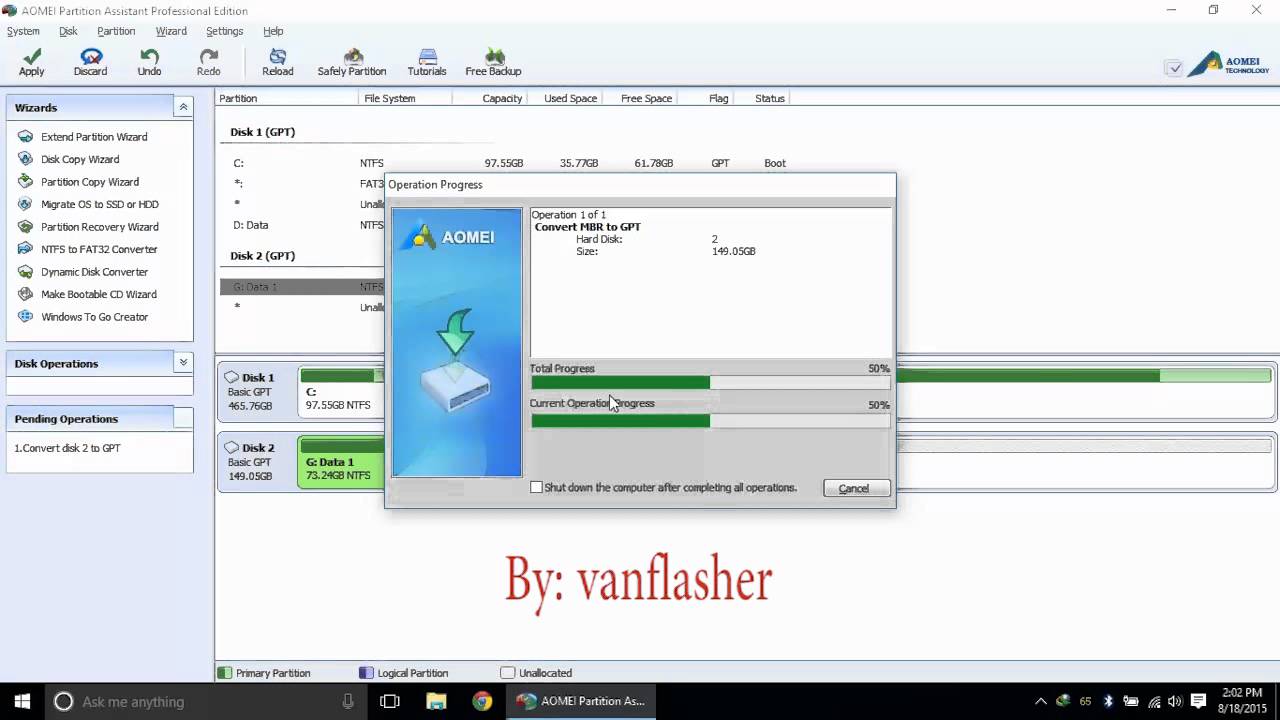Sort by the Partition column header
Screen dimensions: 1280x720
click(x=287, y=98)
